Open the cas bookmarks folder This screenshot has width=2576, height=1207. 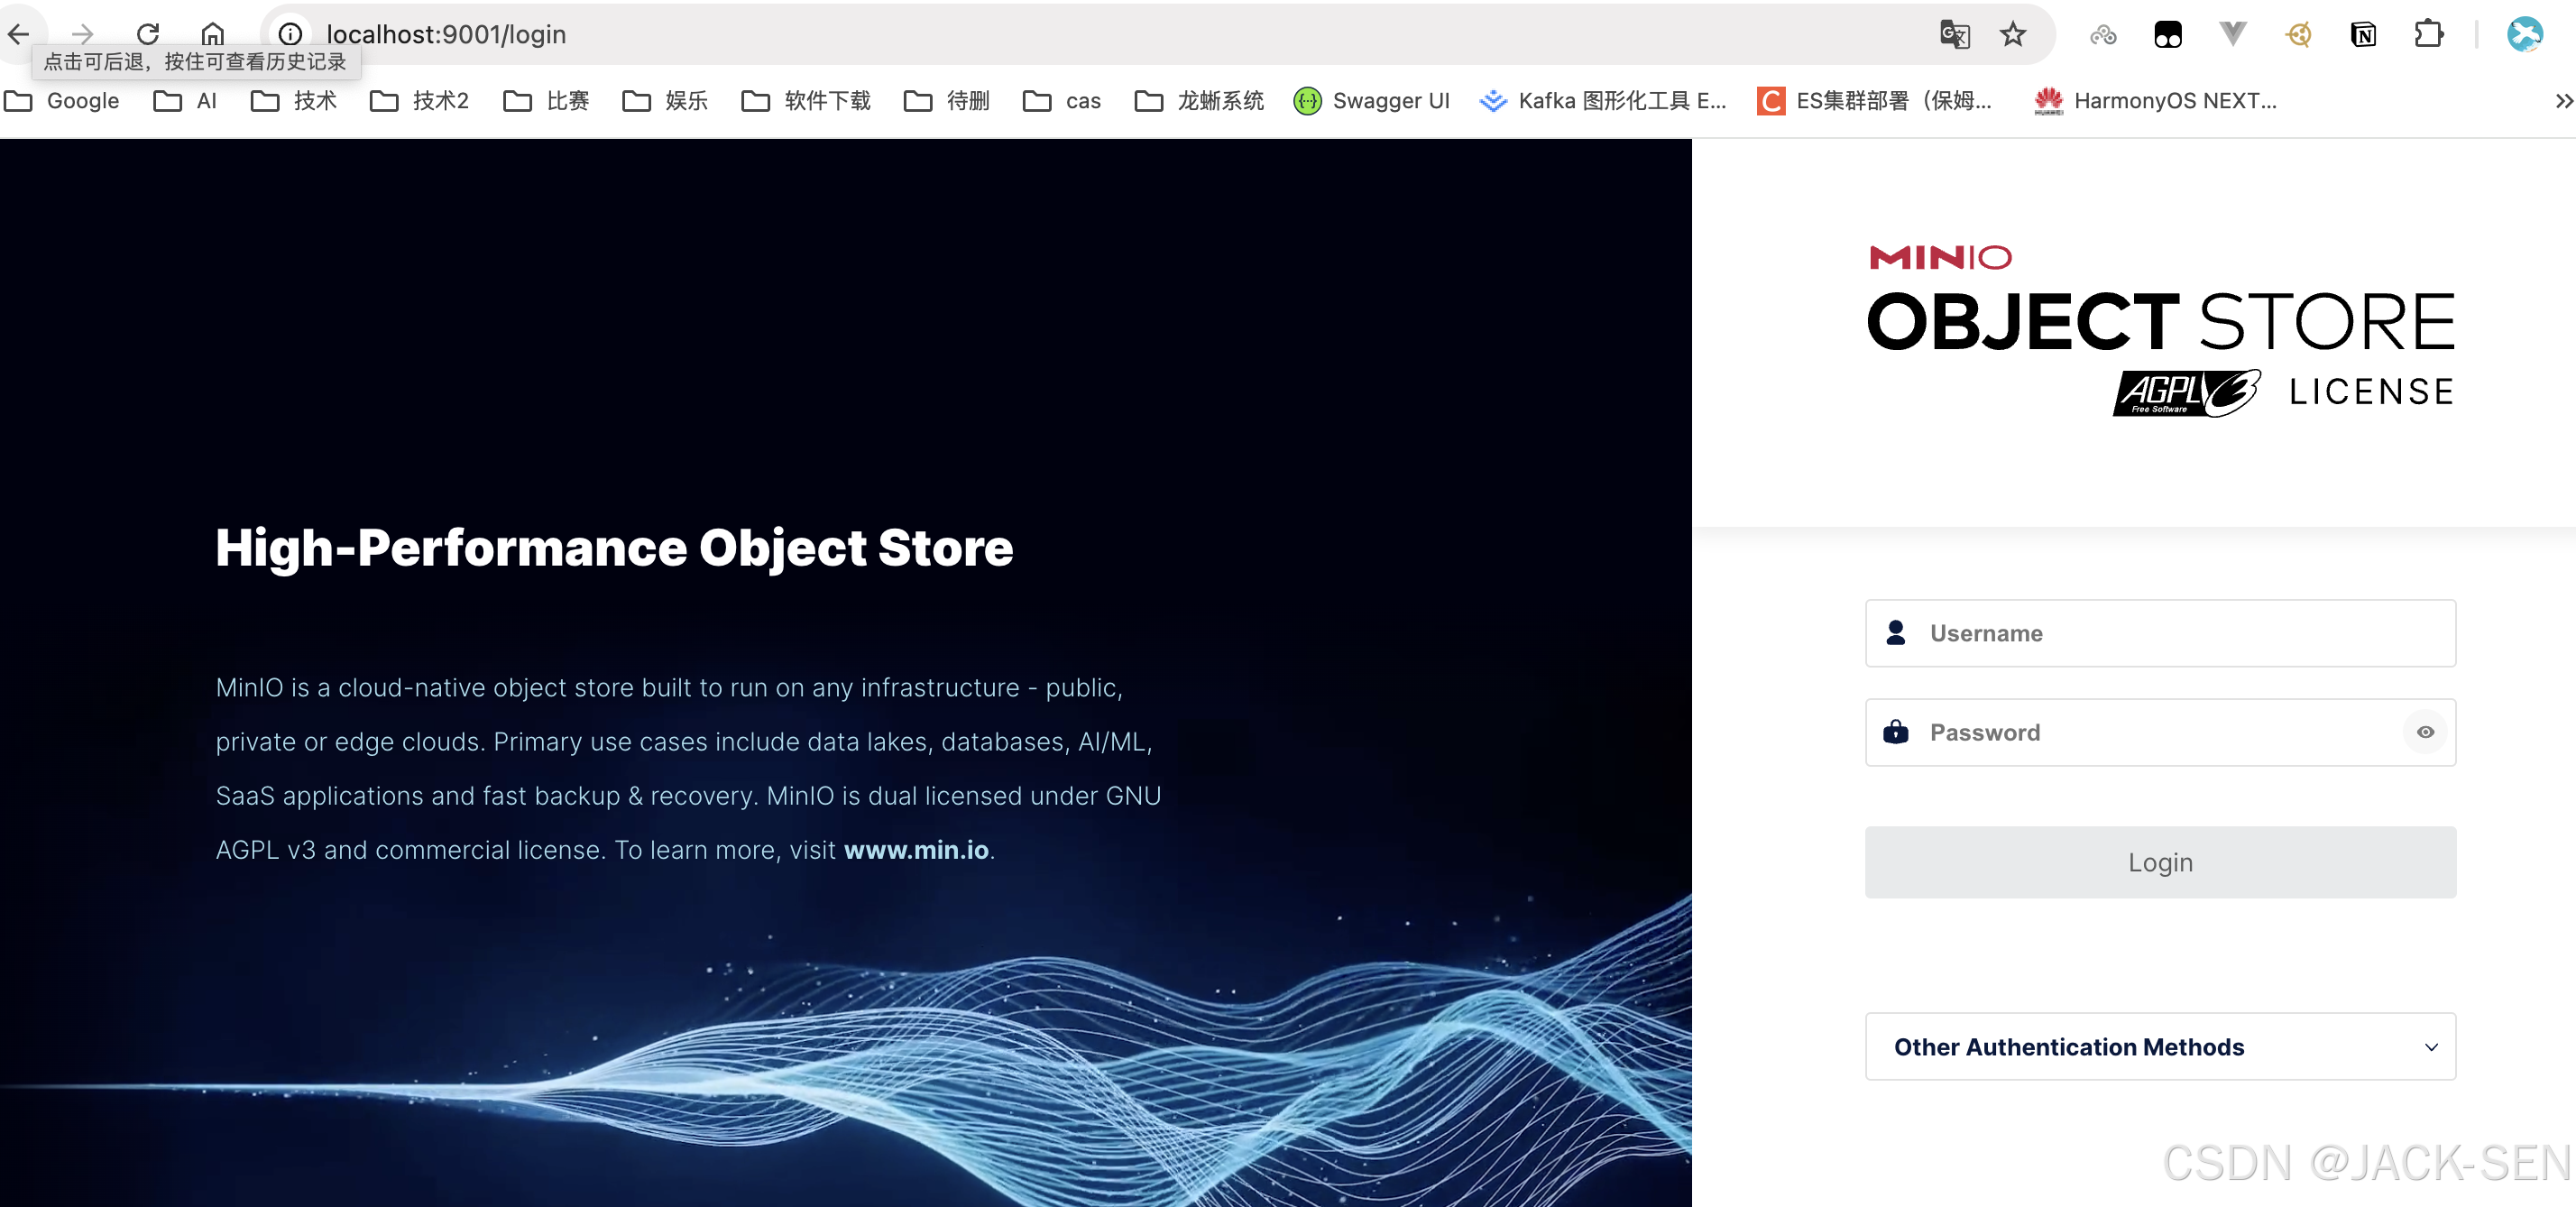pos(1062,101)
